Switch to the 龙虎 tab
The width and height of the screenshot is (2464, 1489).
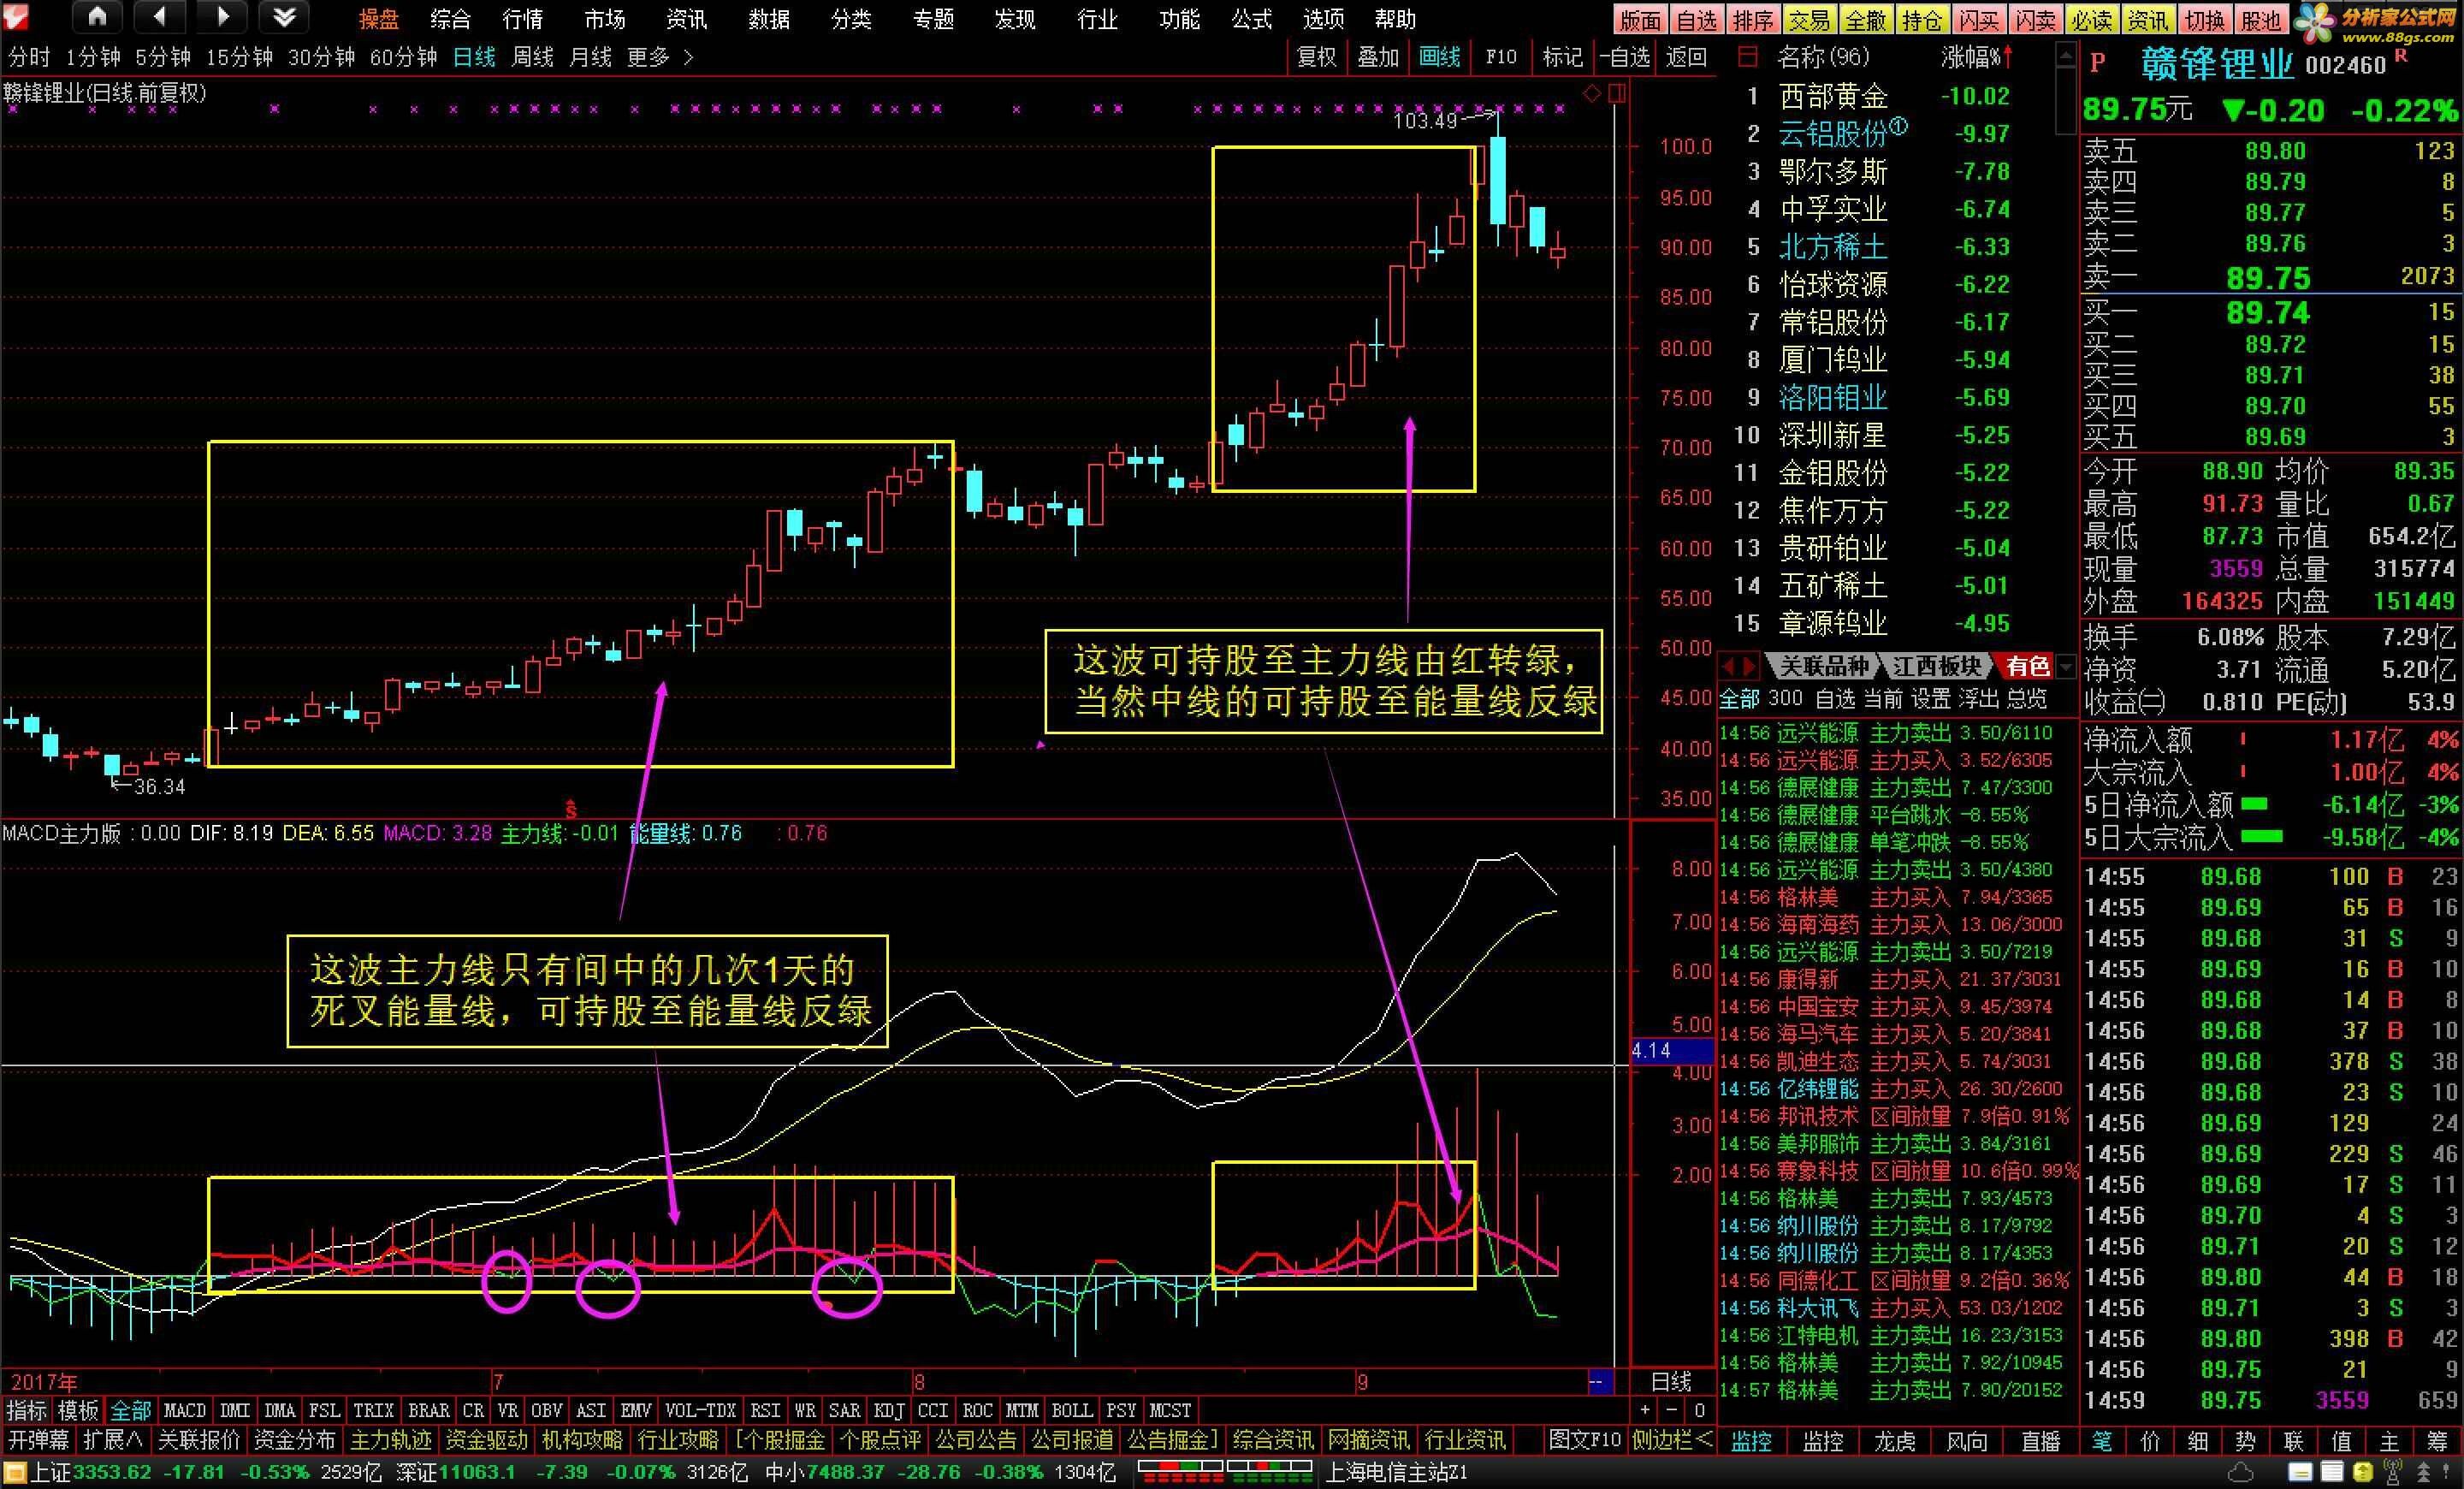1895,1441
